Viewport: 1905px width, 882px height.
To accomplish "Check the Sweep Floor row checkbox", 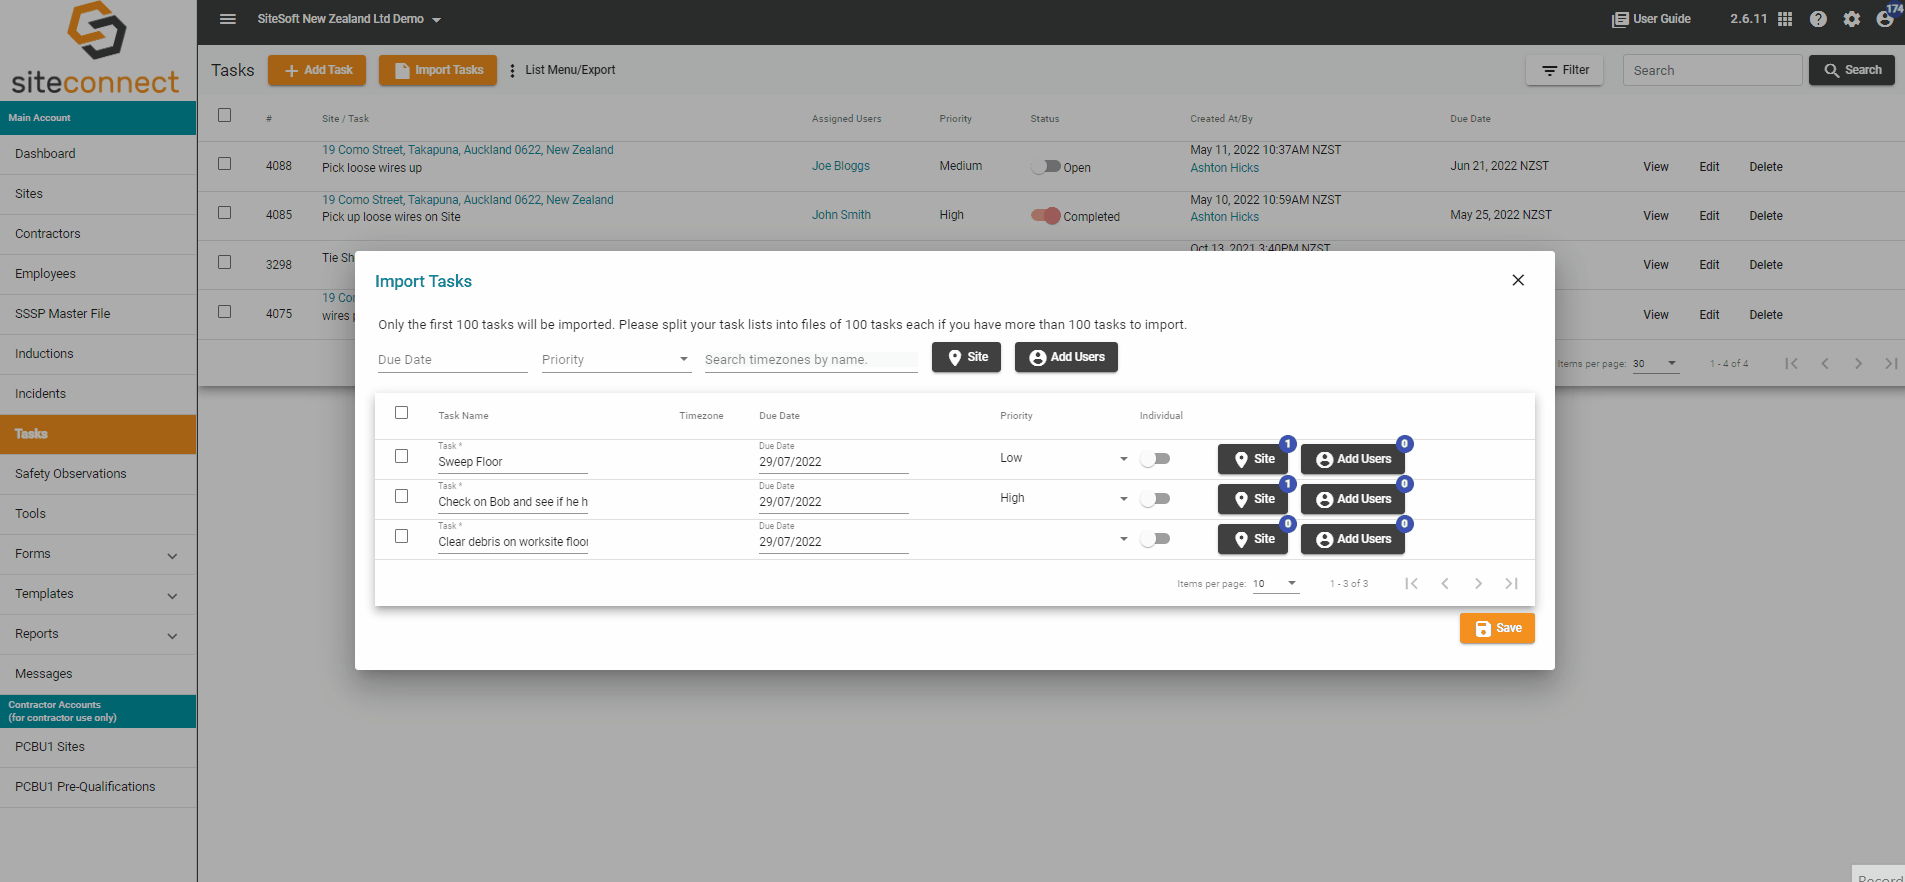I will pyautogui.click(x=402, y=456).
